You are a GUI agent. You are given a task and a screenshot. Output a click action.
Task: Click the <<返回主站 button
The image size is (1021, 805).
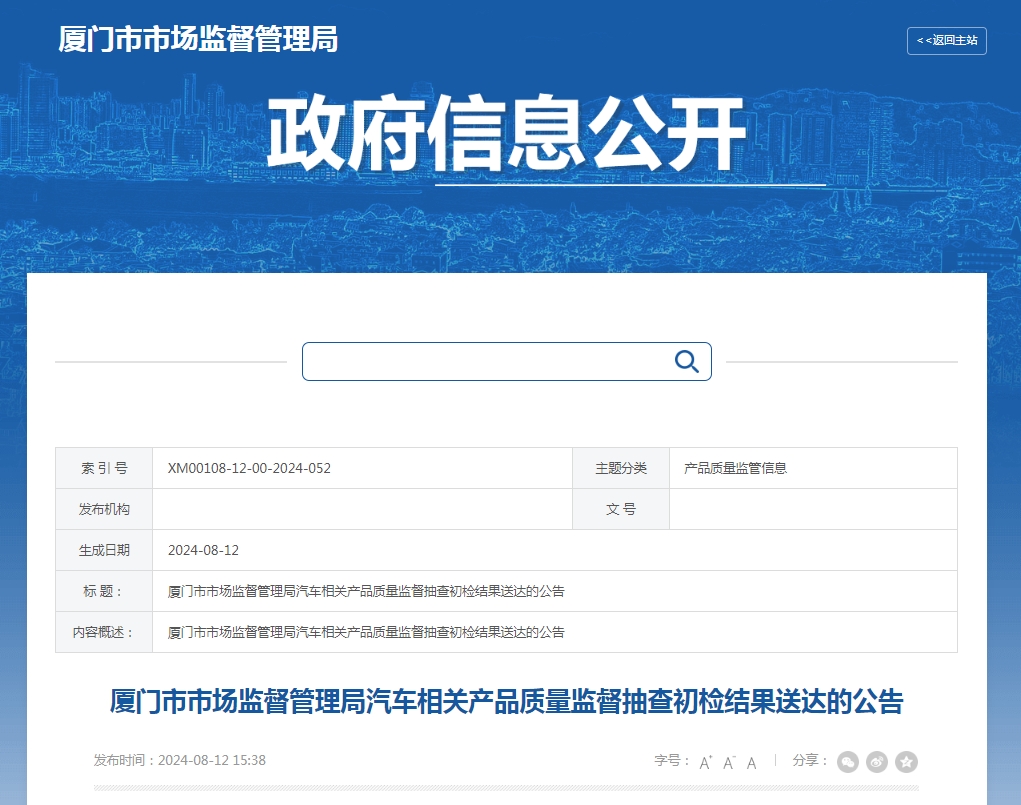(947, 41)
